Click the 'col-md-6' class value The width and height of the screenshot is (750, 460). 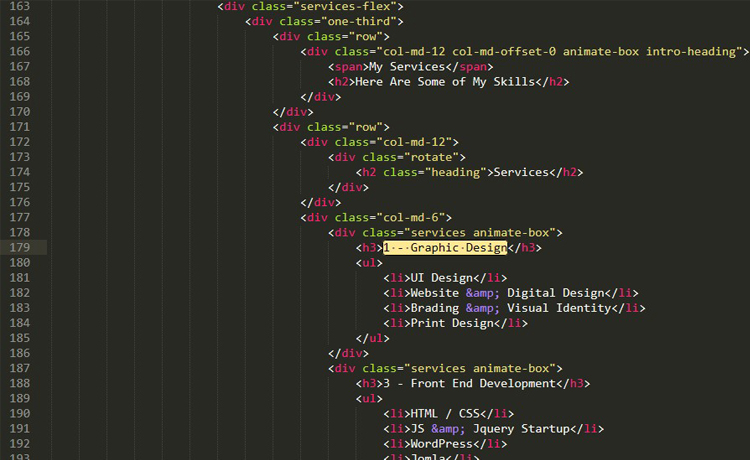tap(411, 218)
